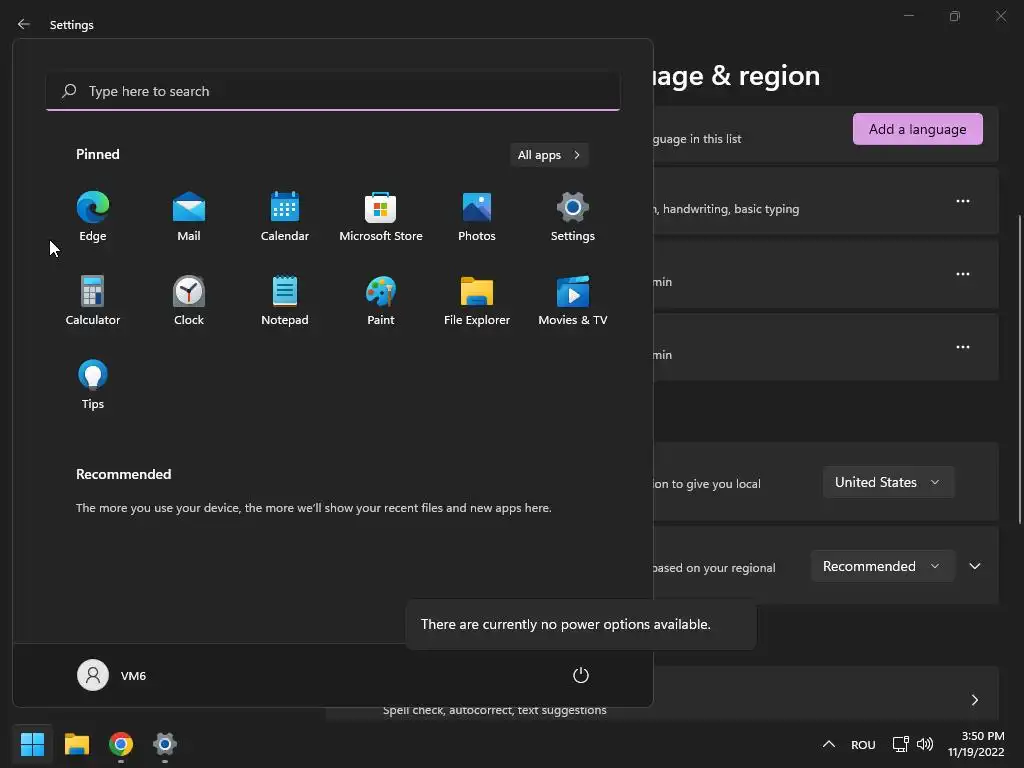Viewport: 1024px width, 768px height.
Task: Open the Clock app
Action: coord(189,301)
